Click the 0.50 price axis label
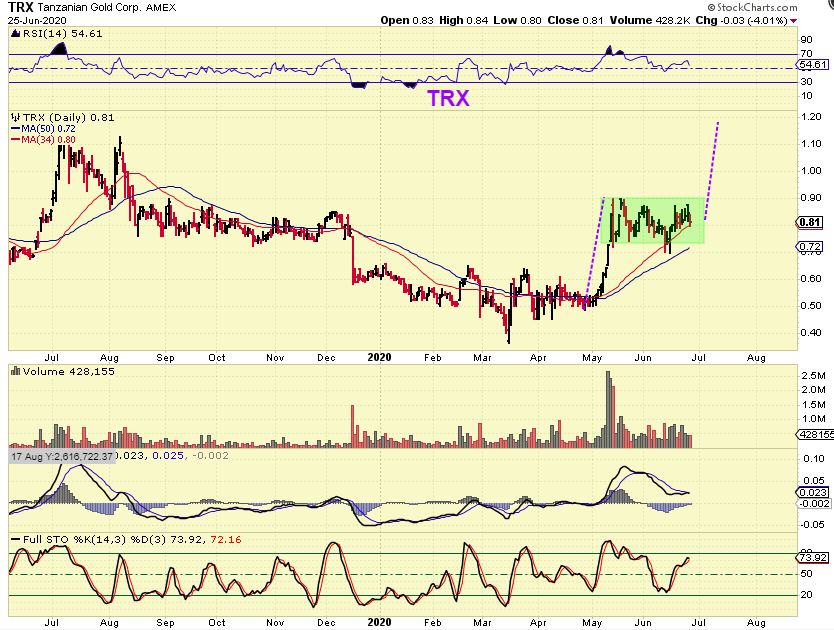This screenshot has height=630, width=834. 811,306
